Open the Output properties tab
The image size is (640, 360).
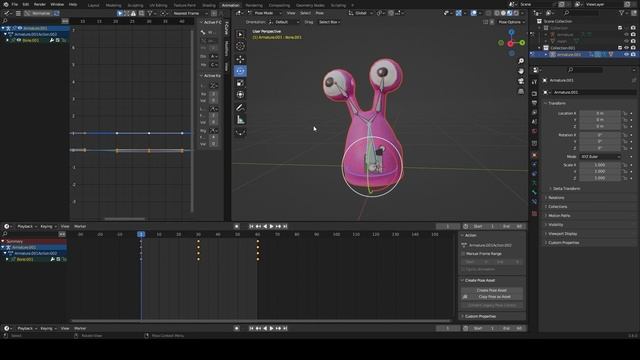point(534,103)
